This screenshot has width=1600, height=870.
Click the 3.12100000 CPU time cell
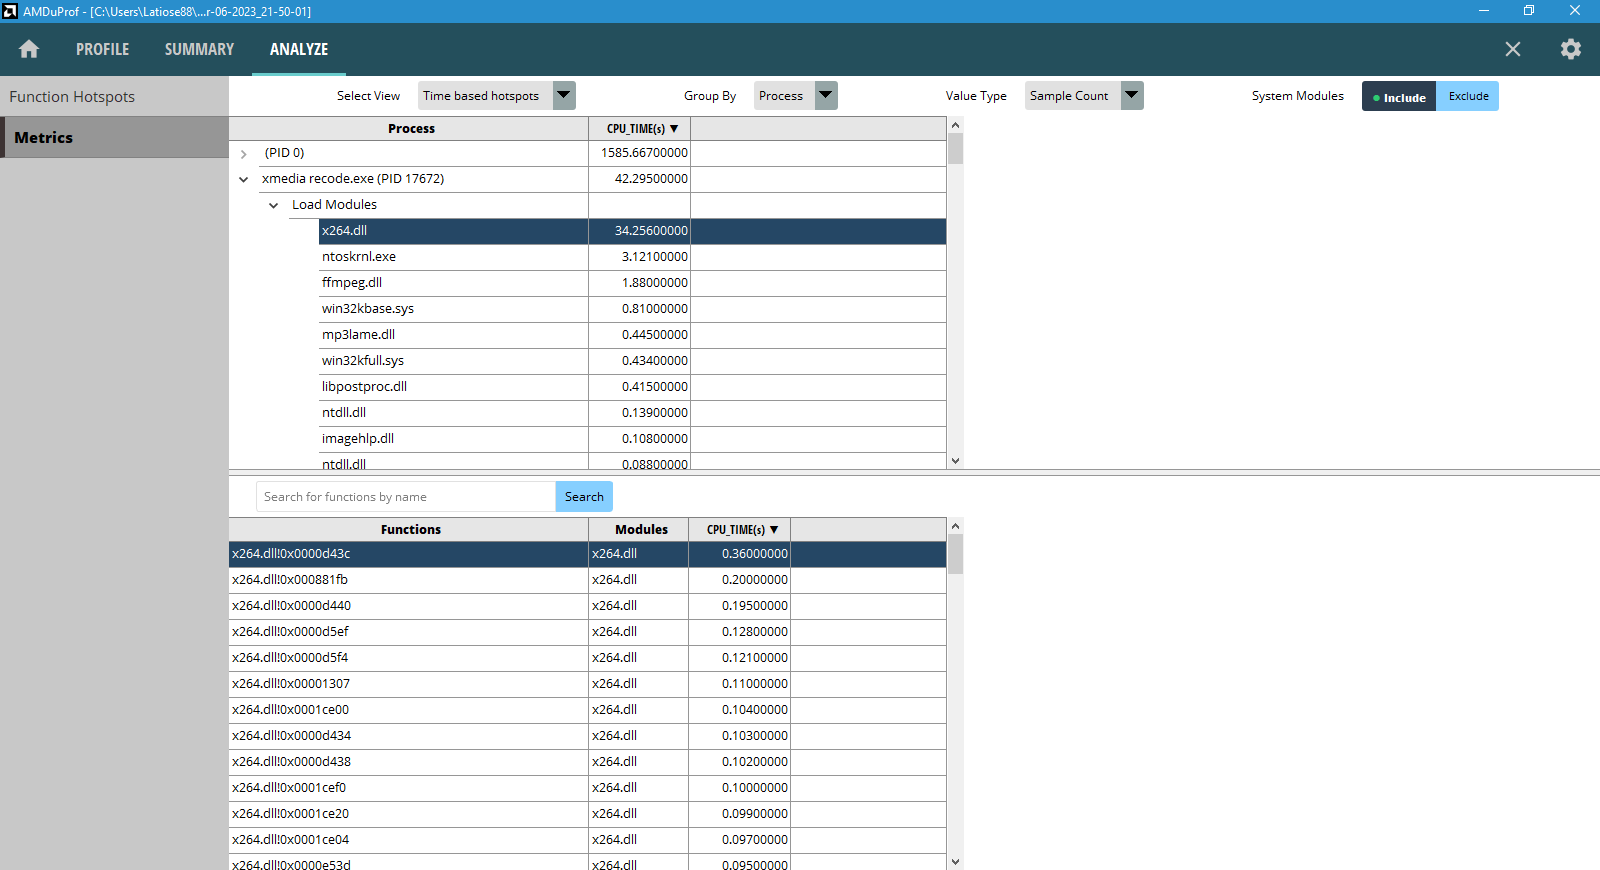click(x=640, y=257)
